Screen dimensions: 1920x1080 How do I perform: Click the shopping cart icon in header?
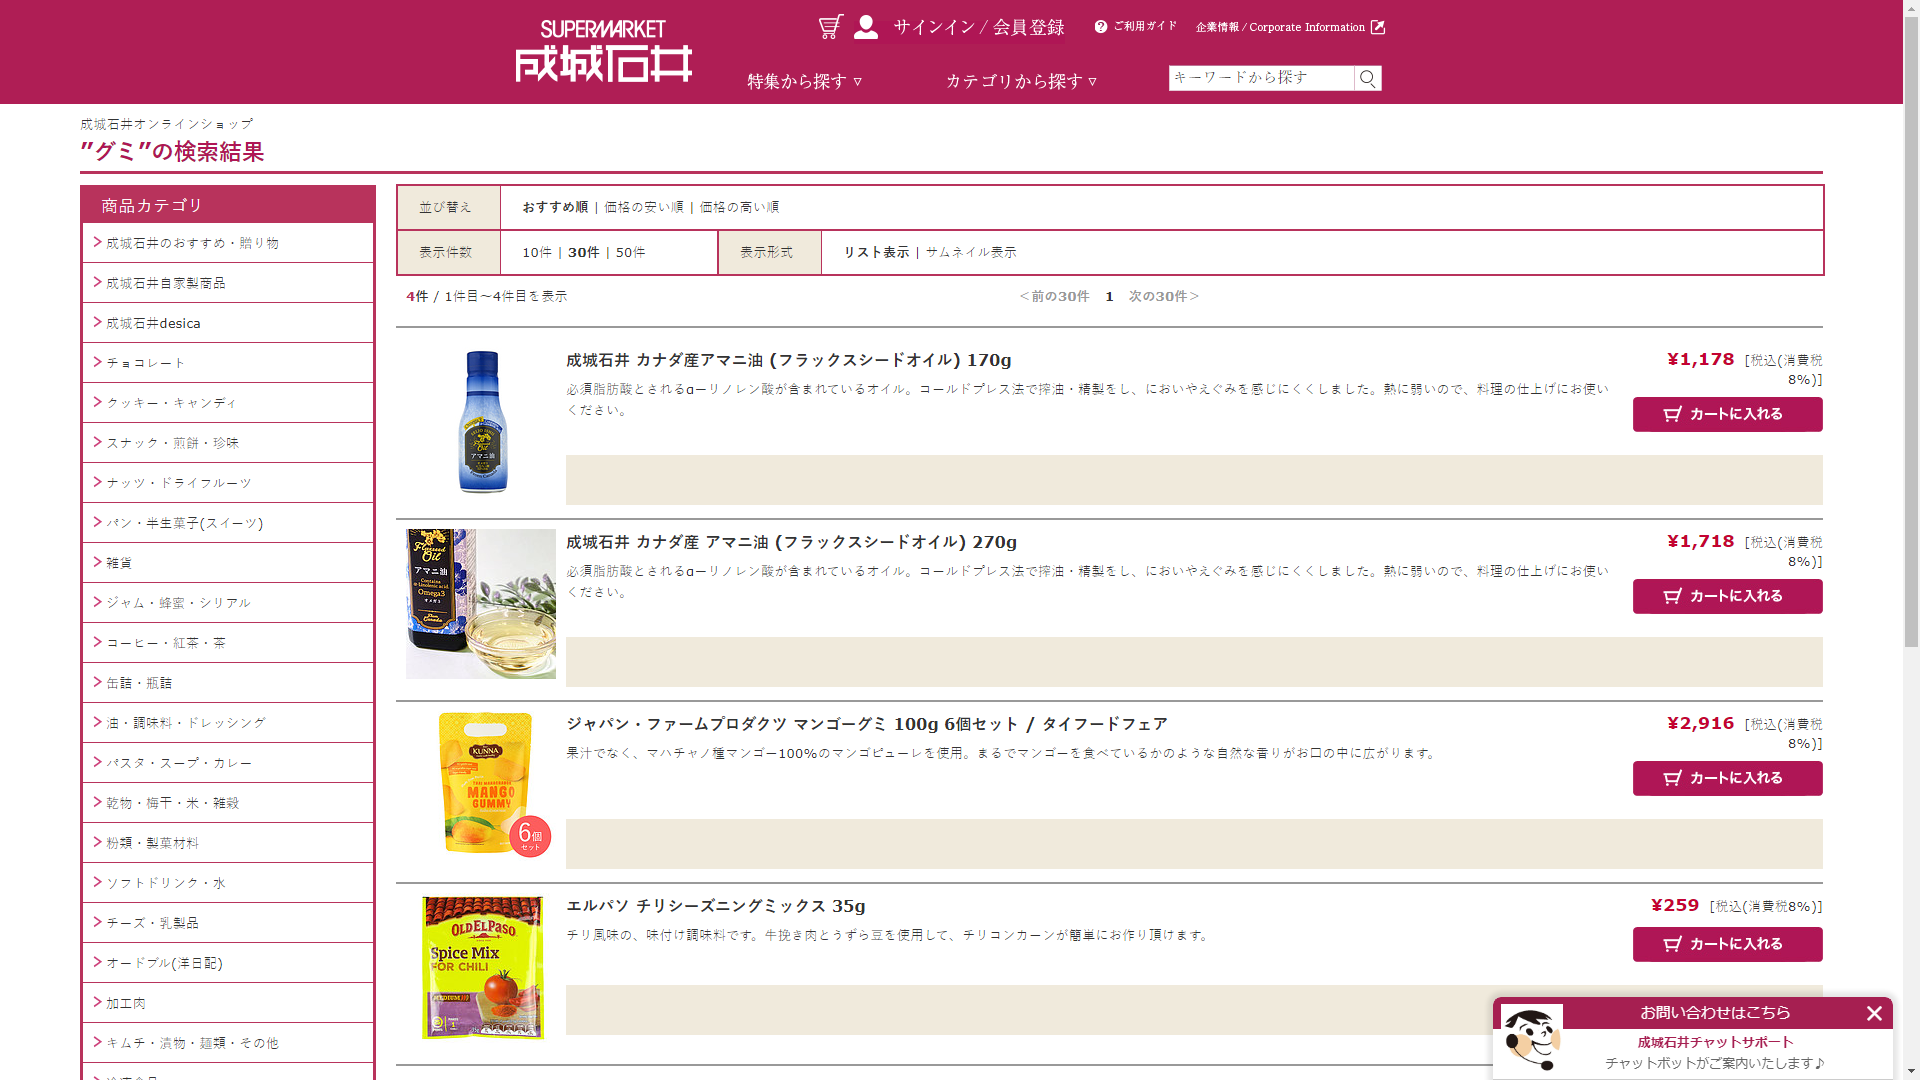[830, 27]
